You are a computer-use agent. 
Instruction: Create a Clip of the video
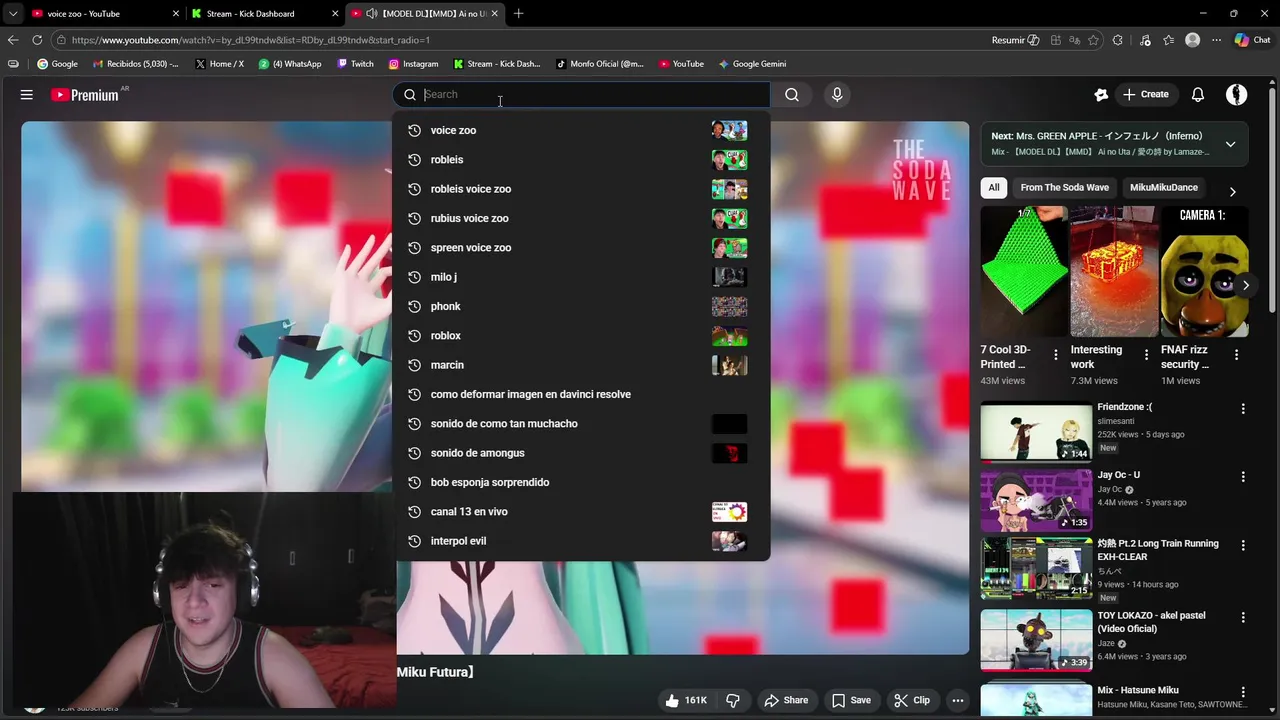tap(912, 700)
